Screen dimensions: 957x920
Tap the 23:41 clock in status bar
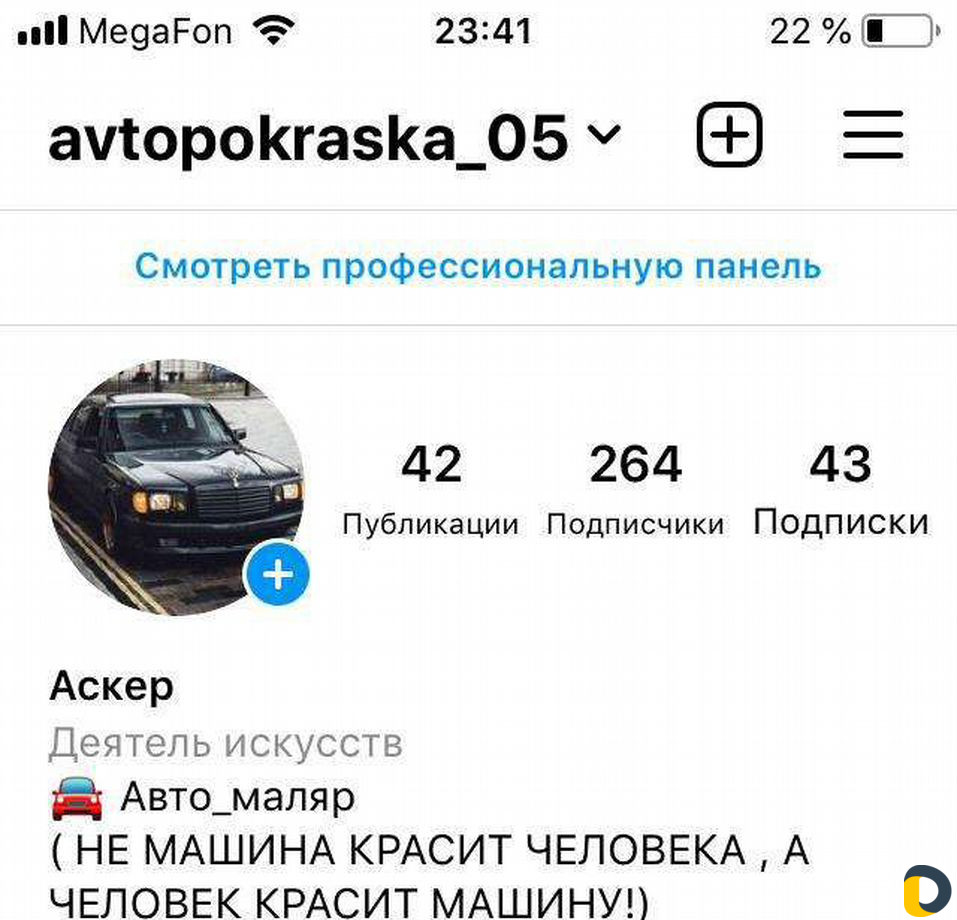(483, 31)
